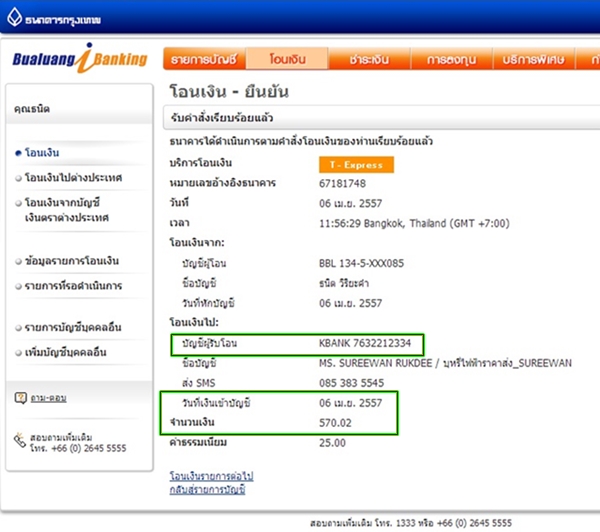Go to the การลงทุน tab

452,59
